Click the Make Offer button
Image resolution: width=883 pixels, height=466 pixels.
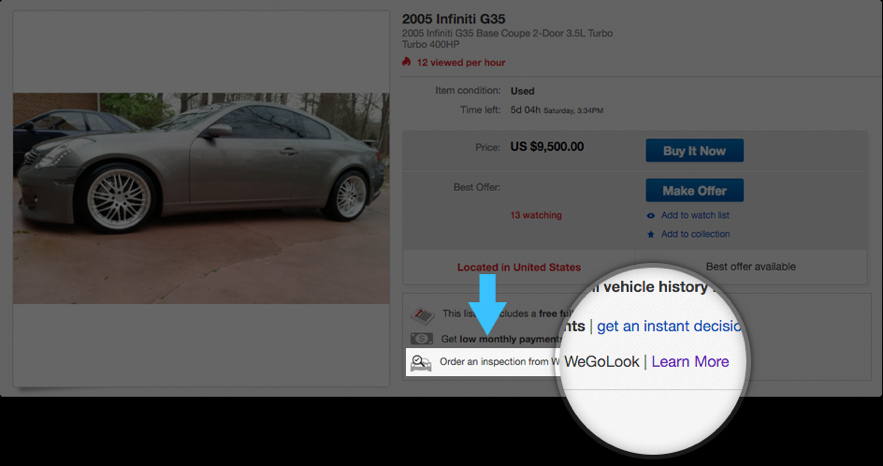694,190
